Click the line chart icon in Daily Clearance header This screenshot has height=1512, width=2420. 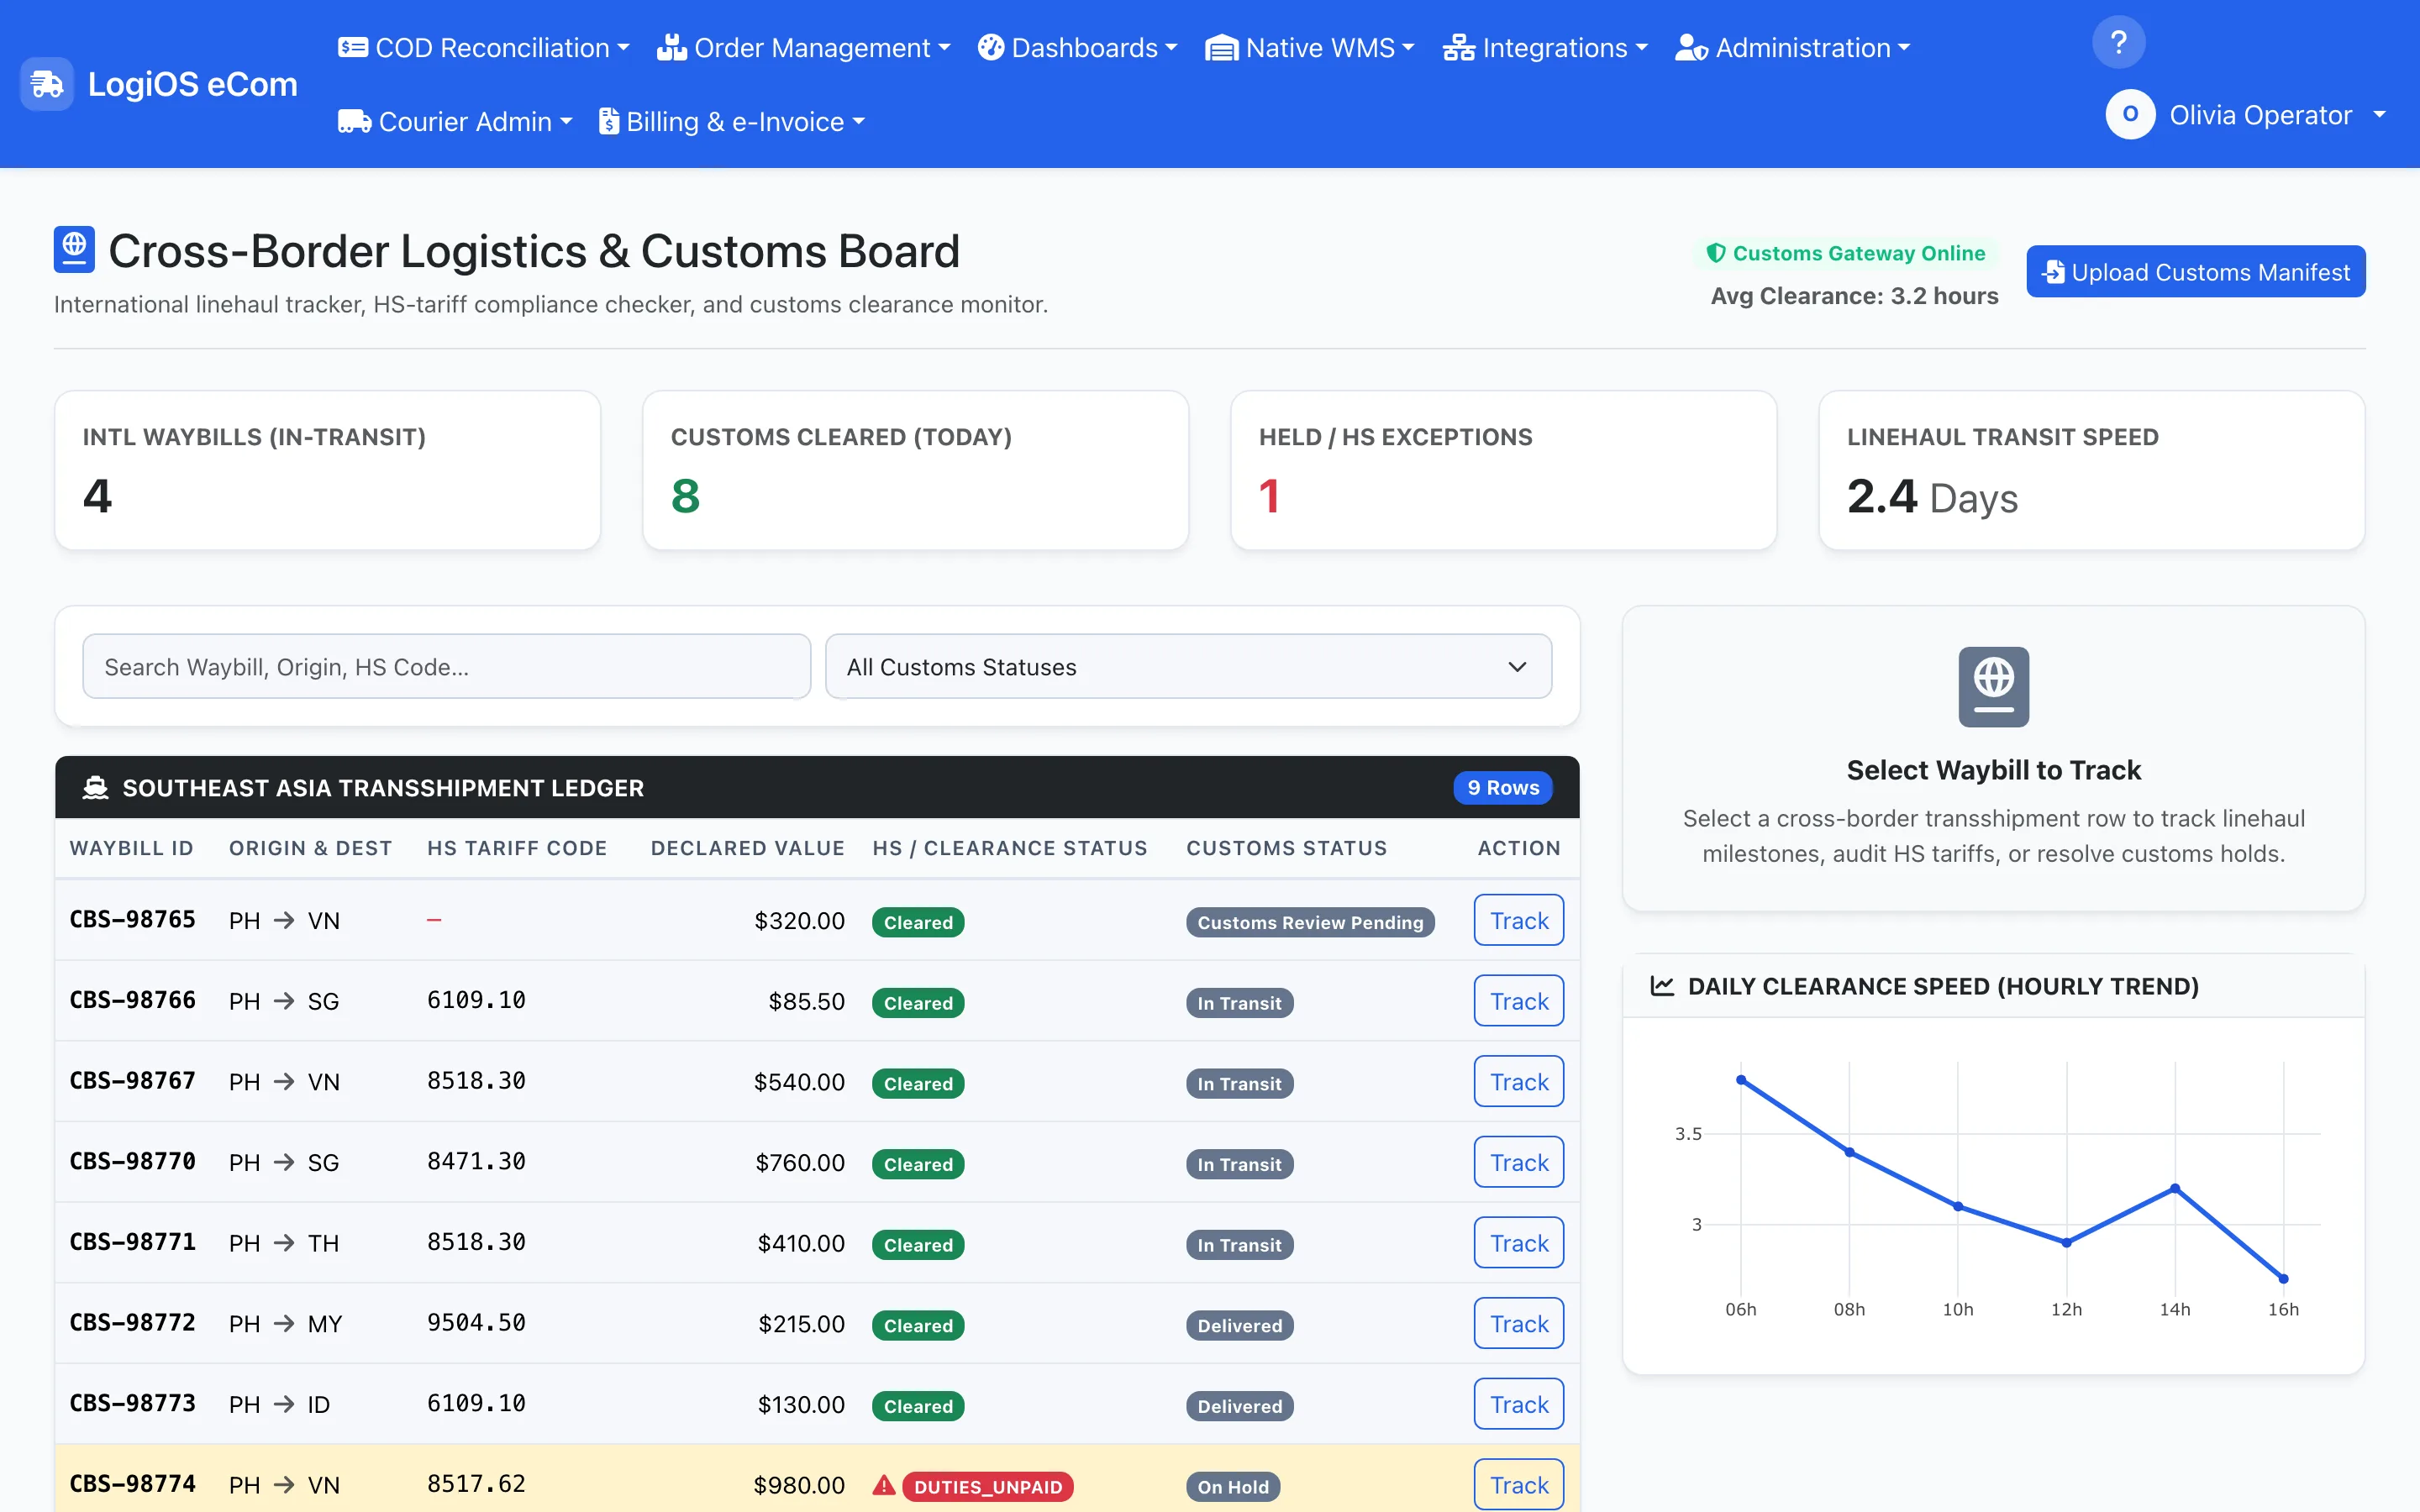(x=1662, y=986)
